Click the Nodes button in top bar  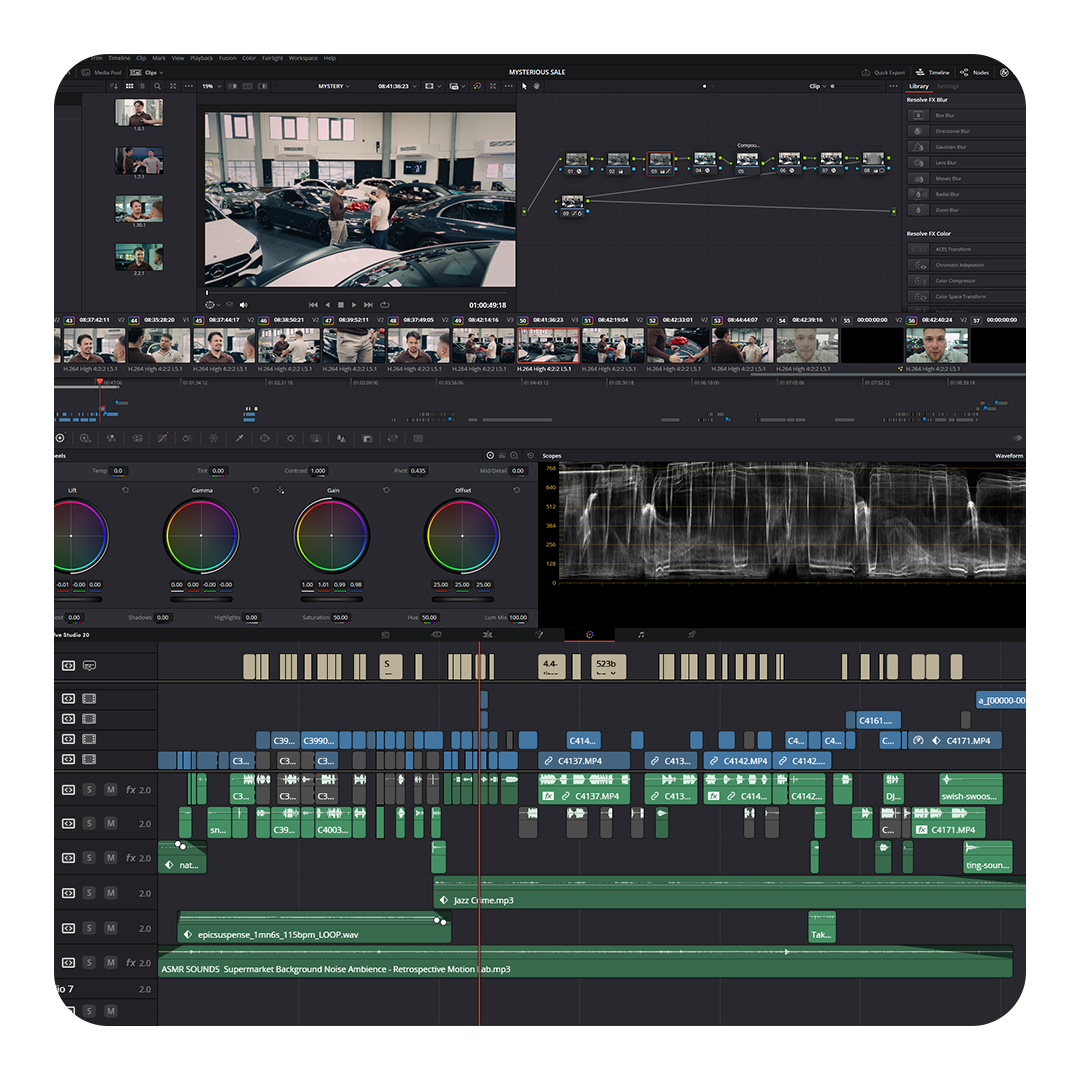coord(975,72)
